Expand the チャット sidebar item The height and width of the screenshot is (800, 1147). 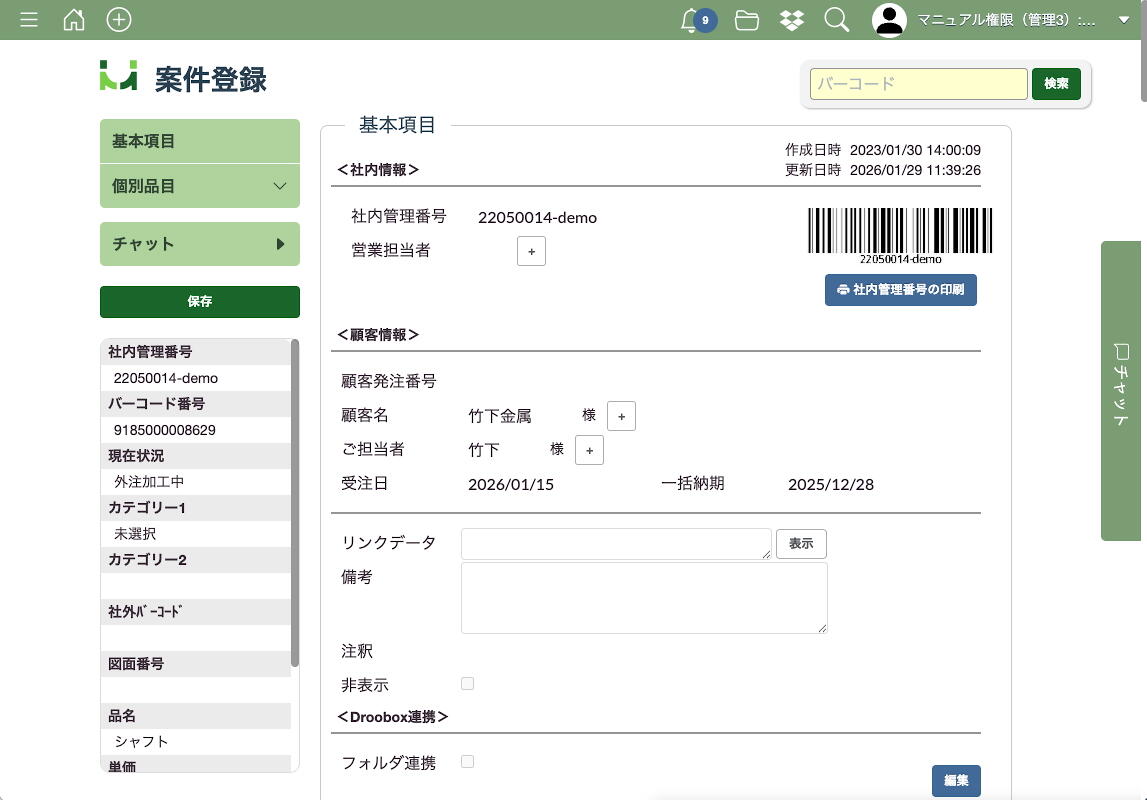click(x=200, y=244)
